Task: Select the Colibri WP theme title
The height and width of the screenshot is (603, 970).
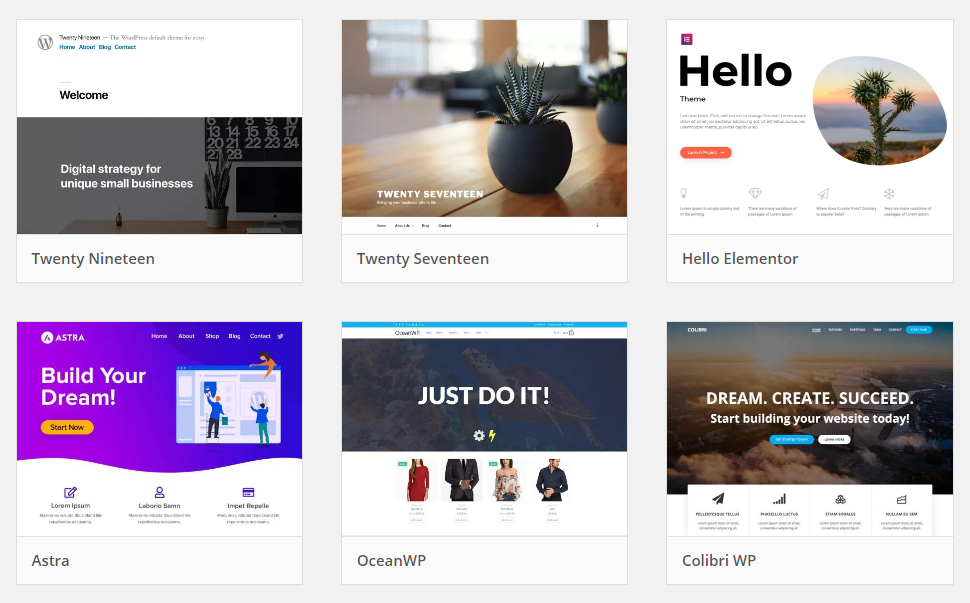Action: 719,560
